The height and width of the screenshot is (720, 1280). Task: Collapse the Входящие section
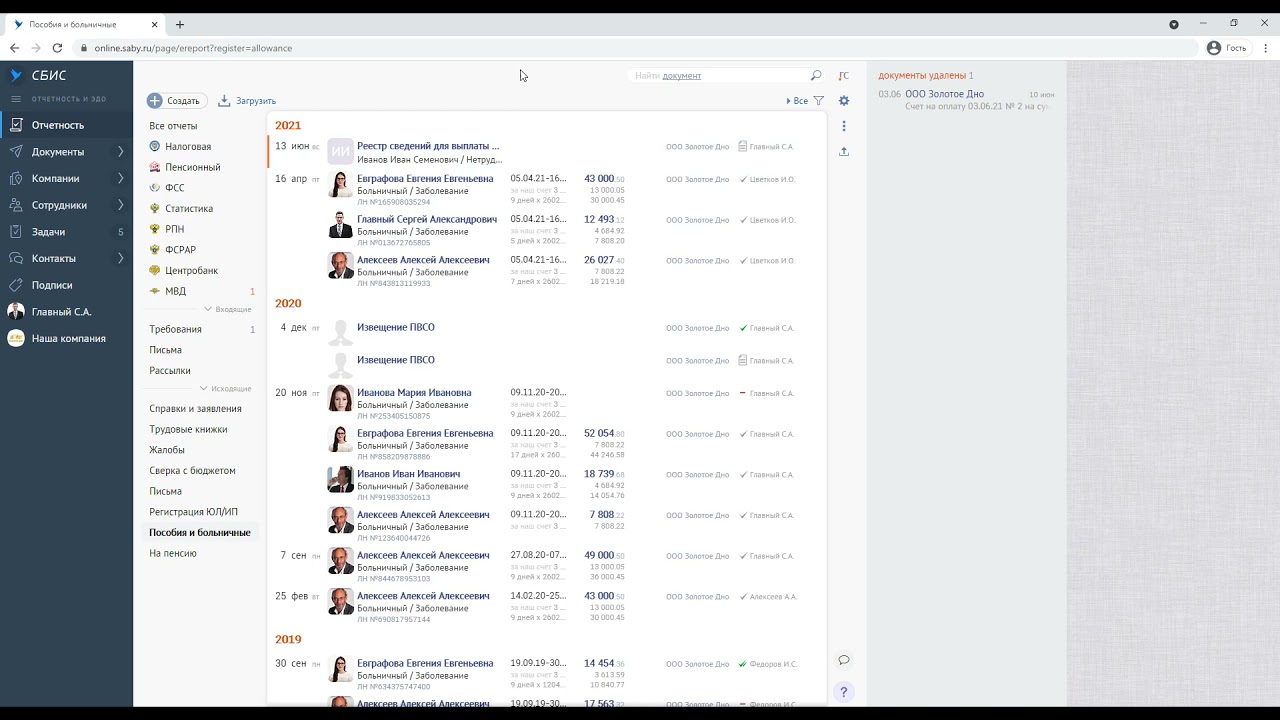[x=228, y=309]
